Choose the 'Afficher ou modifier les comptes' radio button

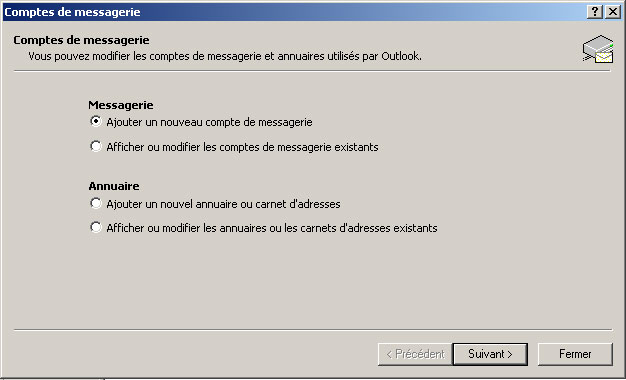(96, 146)
